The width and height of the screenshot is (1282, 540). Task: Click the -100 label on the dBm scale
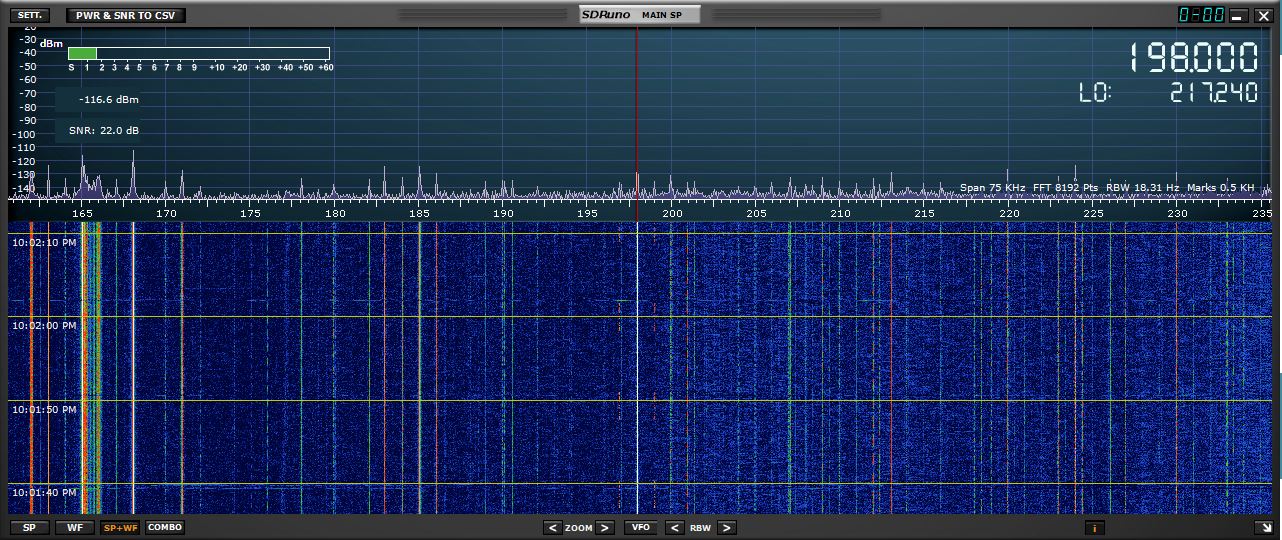tap(23, 134)
